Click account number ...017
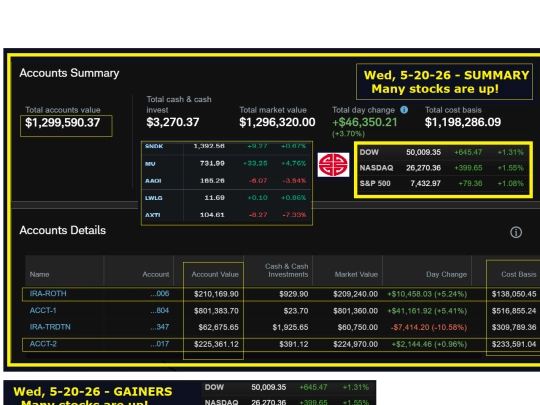The width and height of the screenshot is (540, 405). point(160,344)
